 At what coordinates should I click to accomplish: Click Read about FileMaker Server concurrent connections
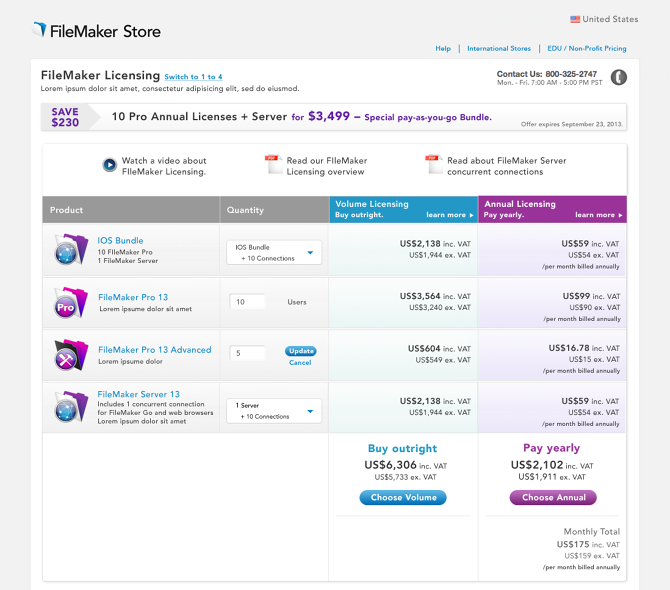pos(507,166)
